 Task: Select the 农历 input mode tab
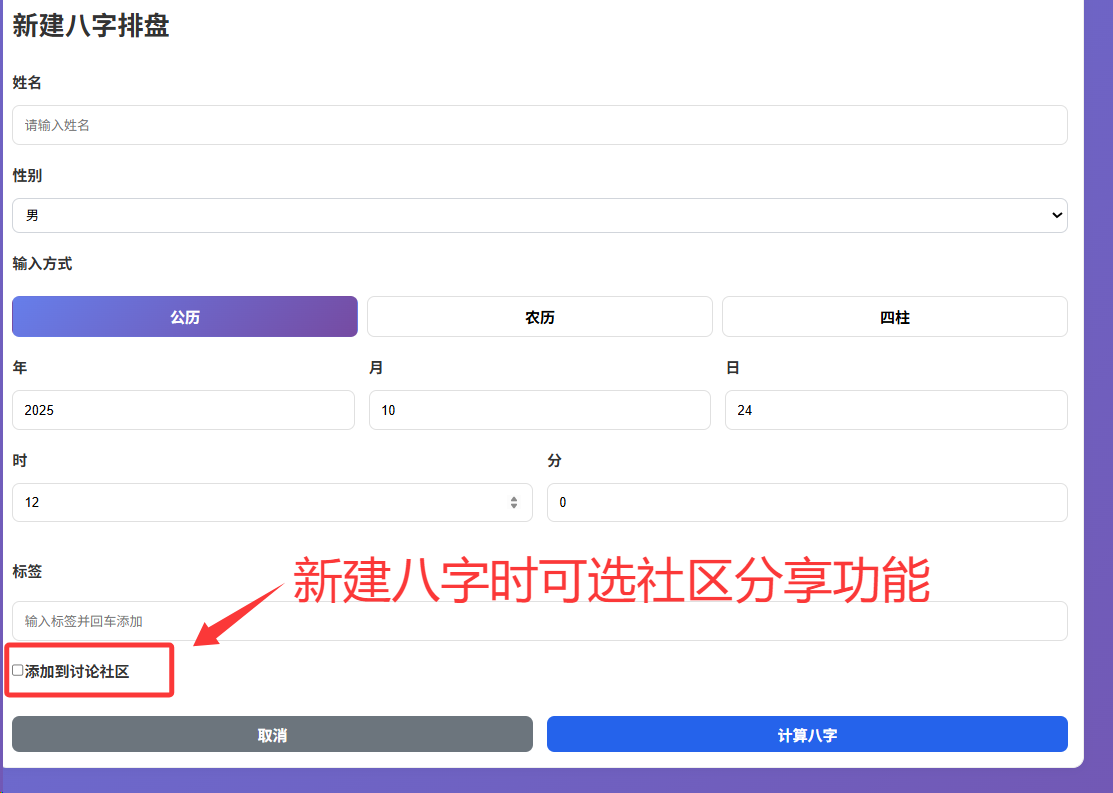[x=539, y=317]
